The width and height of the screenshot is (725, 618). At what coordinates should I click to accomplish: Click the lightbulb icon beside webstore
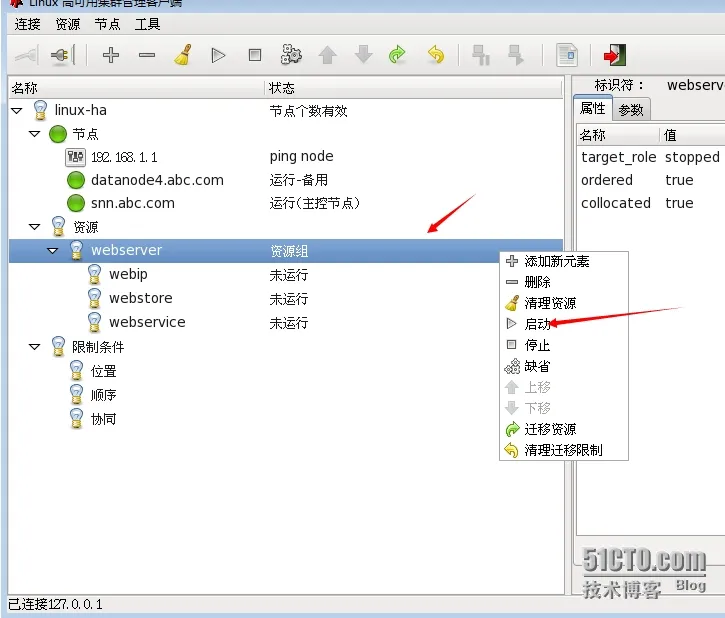(94, 298)
